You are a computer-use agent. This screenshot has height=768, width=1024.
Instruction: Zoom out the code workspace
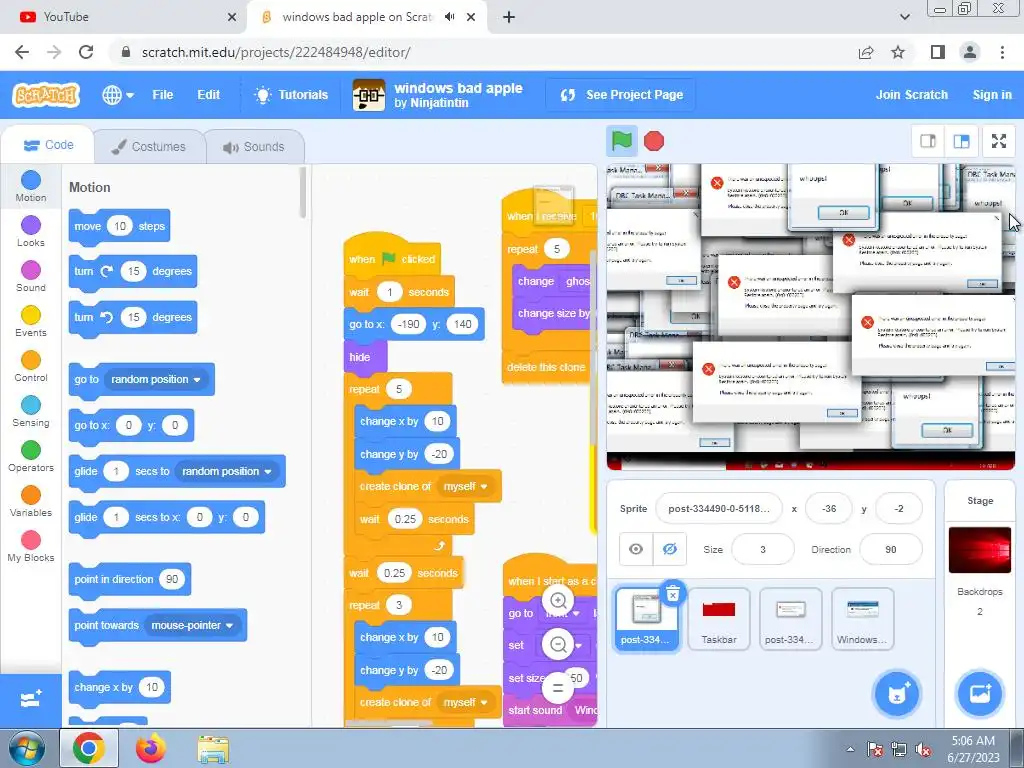click(558, 645)
